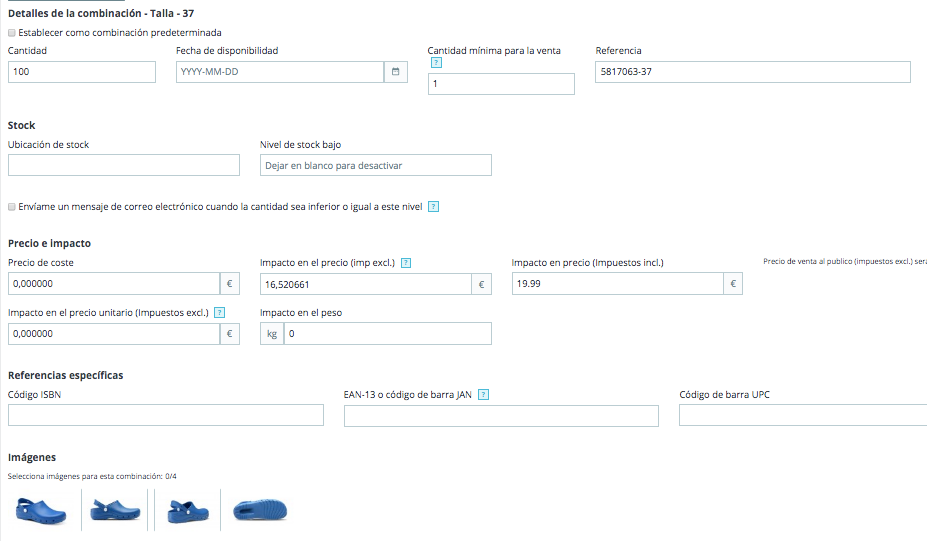The width and height of the screenshot is (927, 541).
Task: Select the clog sole image thumbnail
Action: point(260,510)
